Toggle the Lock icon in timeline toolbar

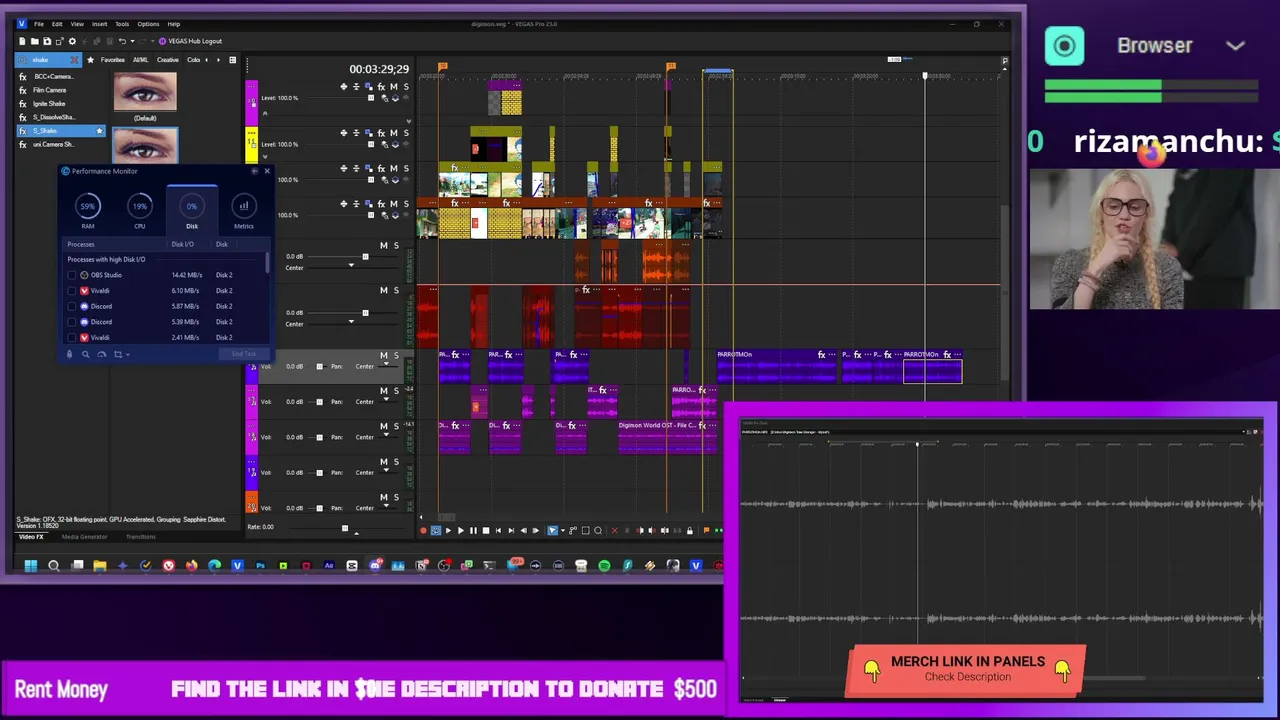690,531
